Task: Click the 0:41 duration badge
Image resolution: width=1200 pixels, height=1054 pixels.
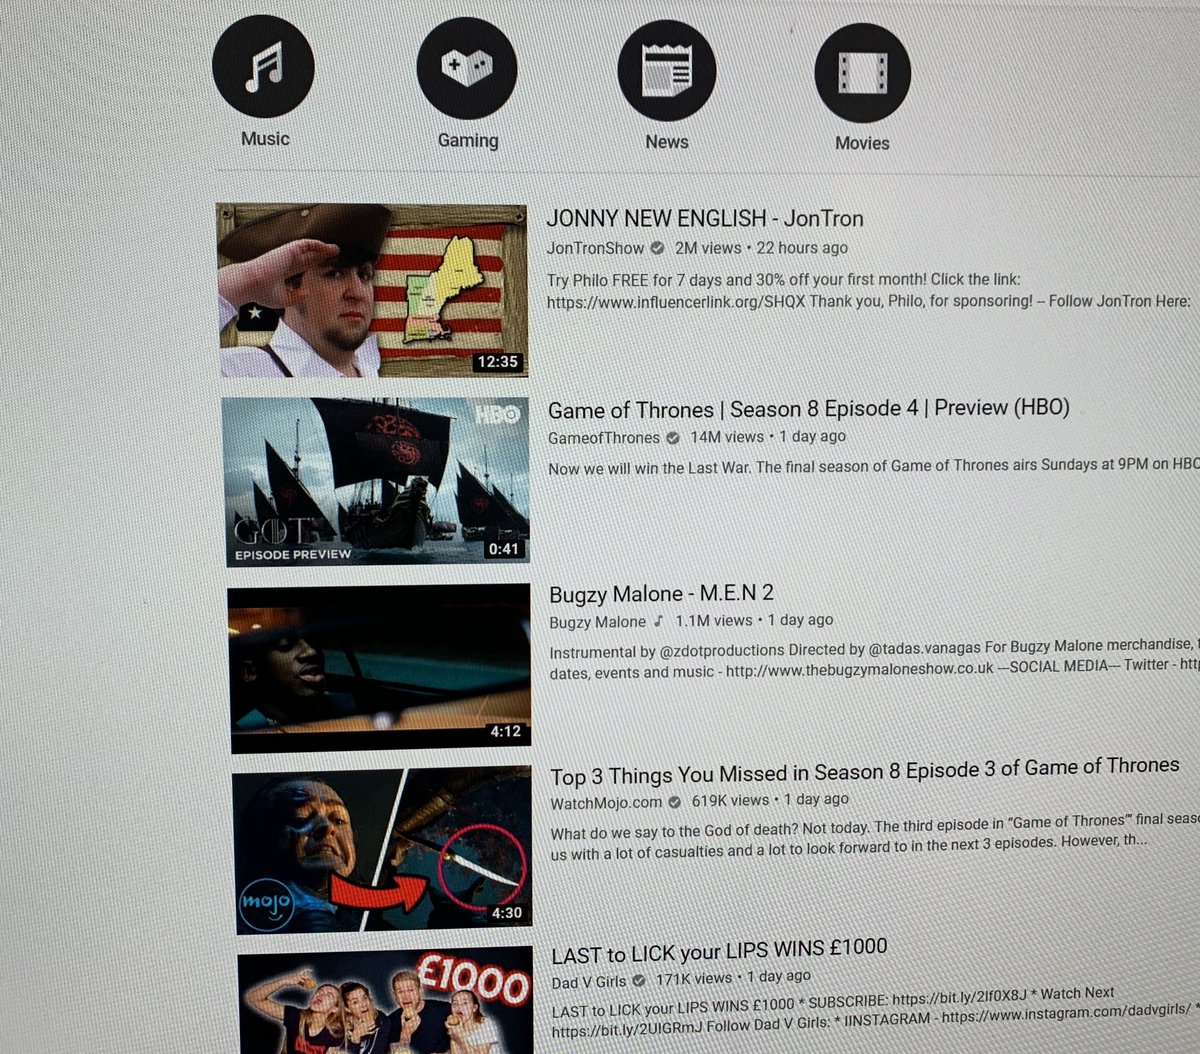Action: (x=504, y=549)
